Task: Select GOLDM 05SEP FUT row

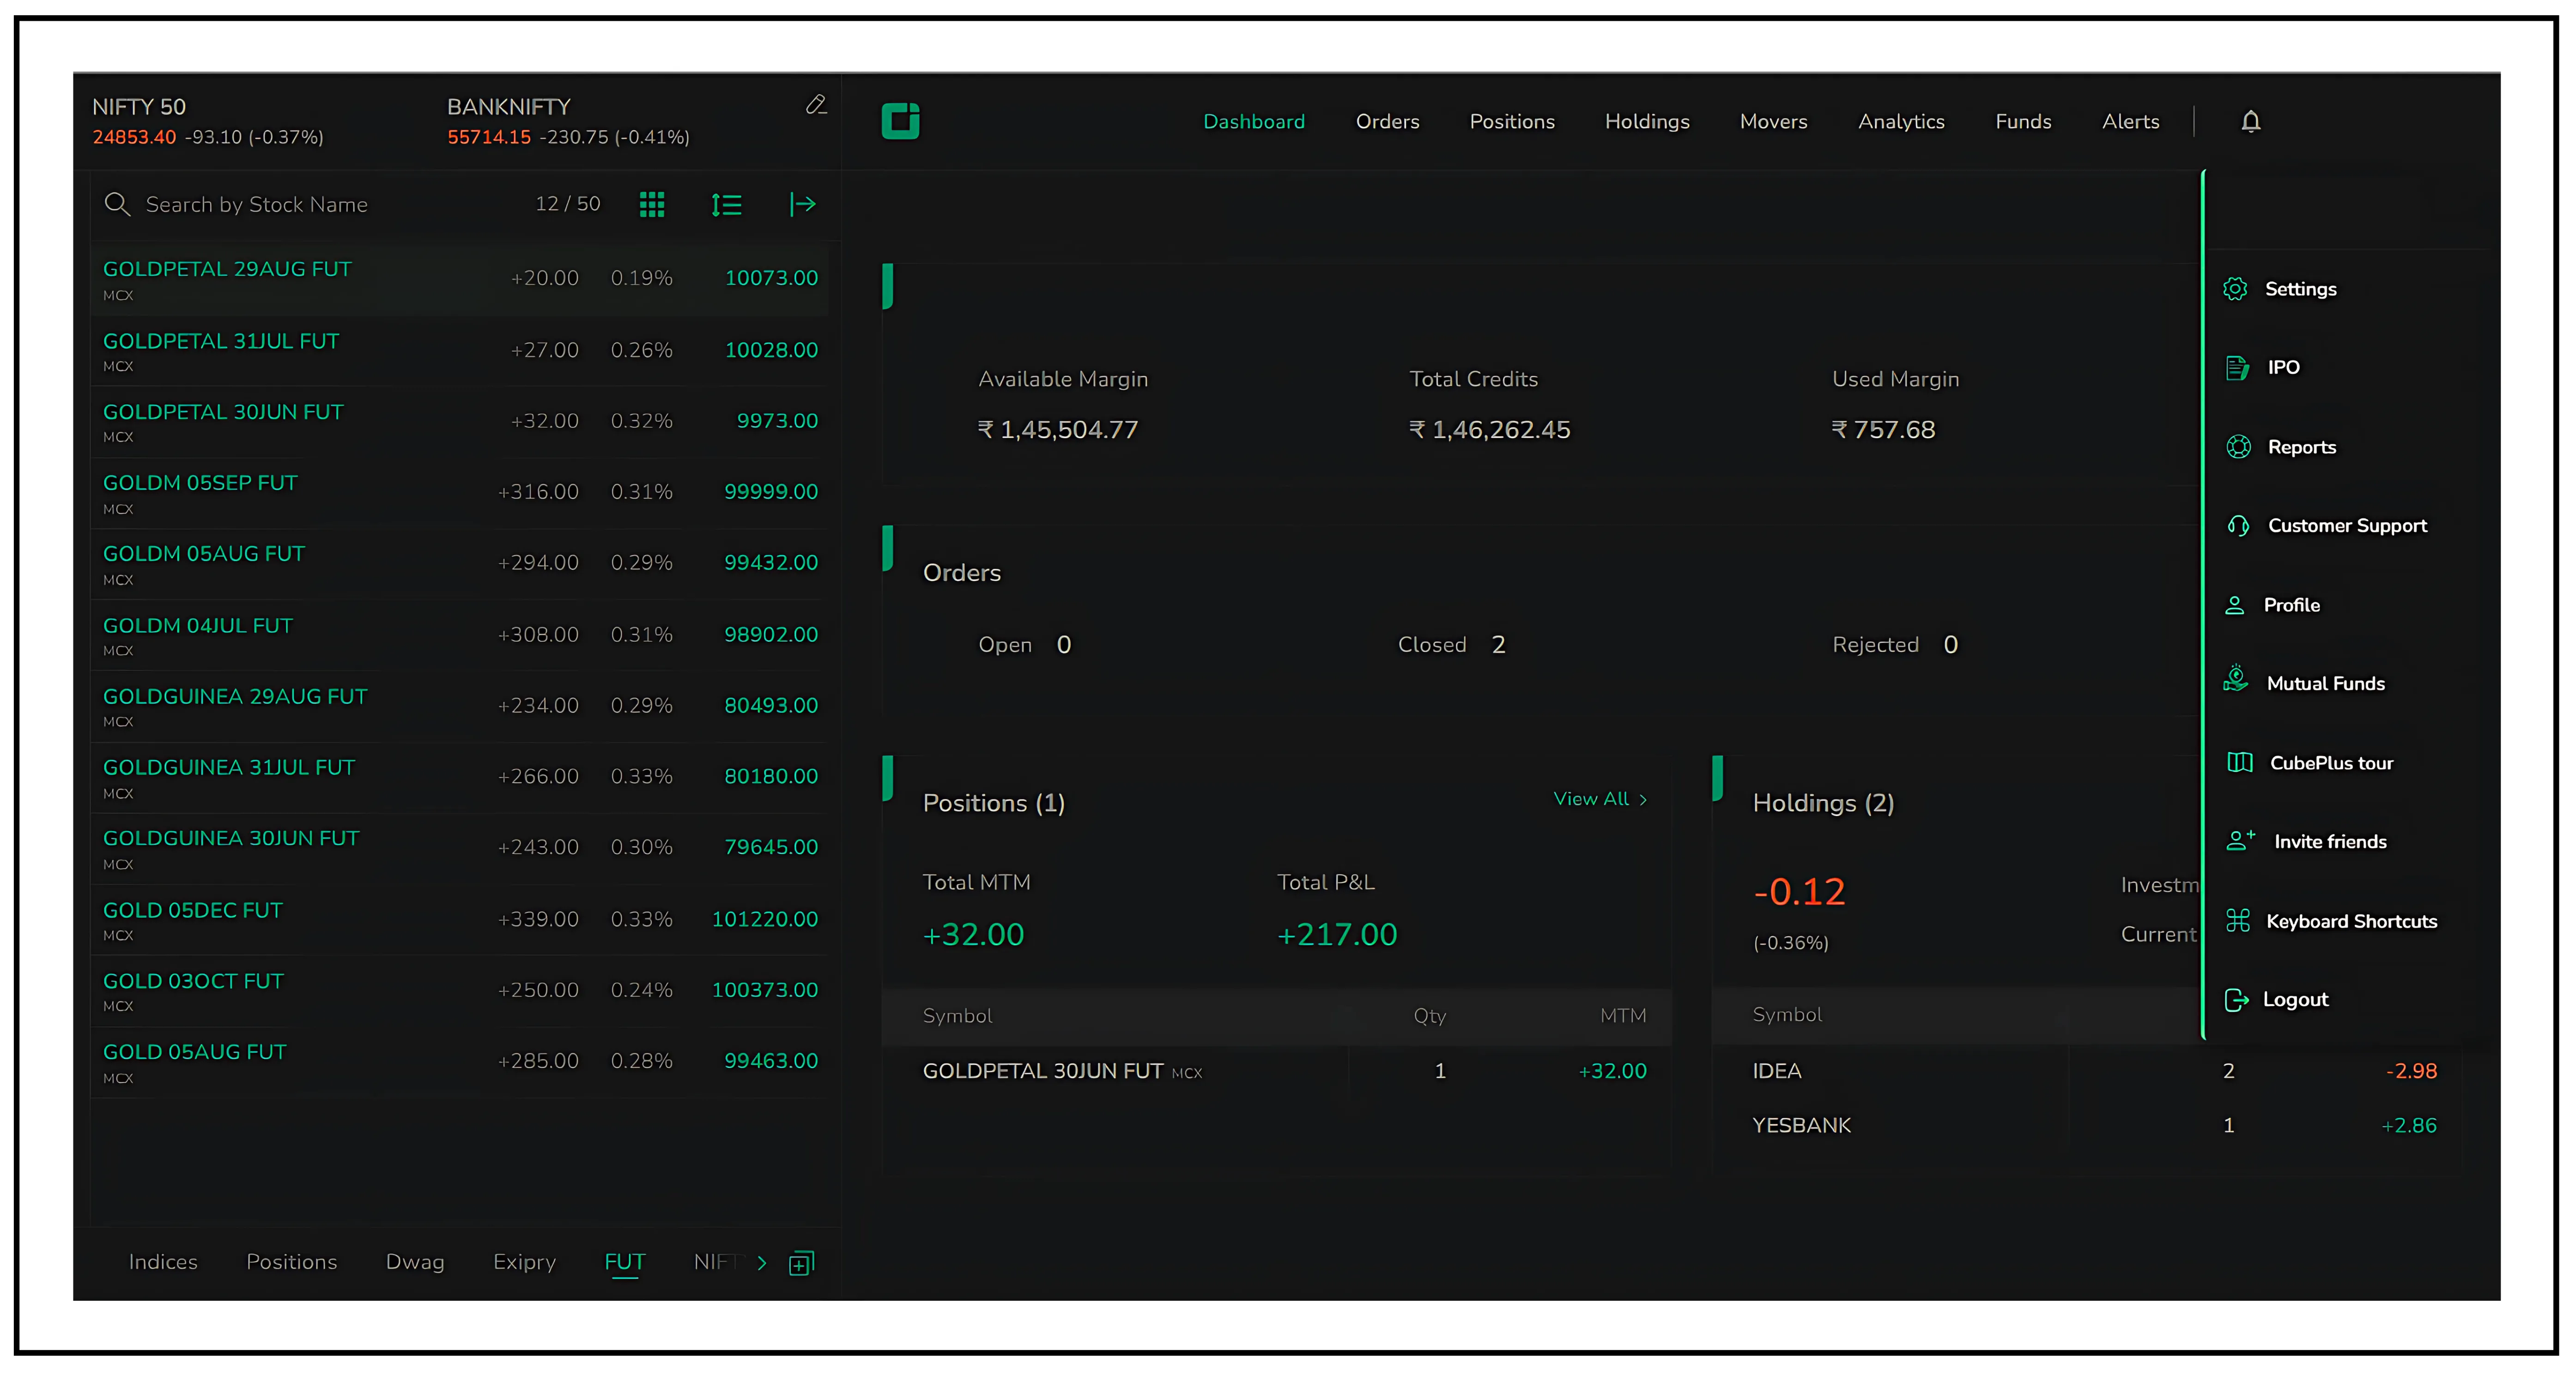Action: 459,494
